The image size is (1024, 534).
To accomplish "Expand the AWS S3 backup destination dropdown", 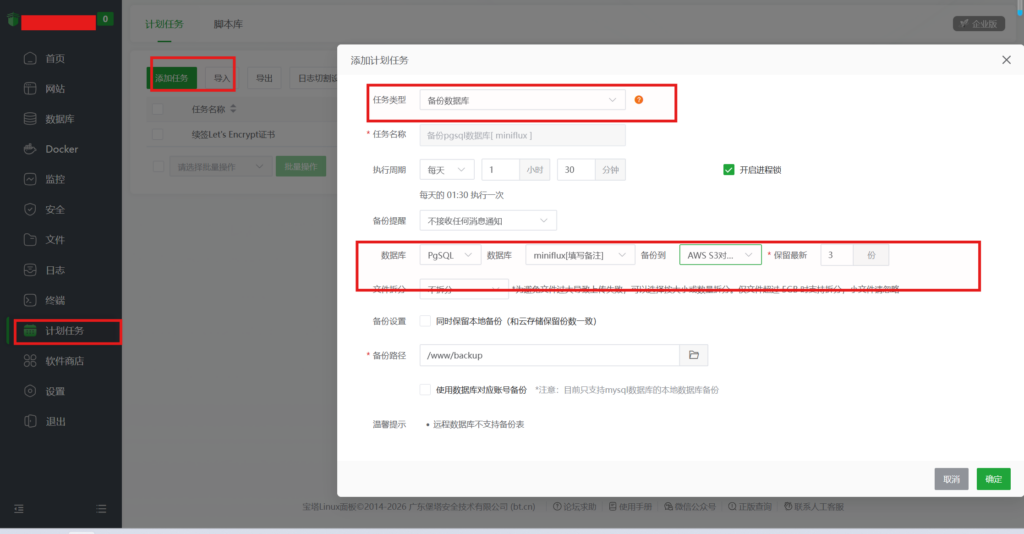I will click(x=720, y=255).
